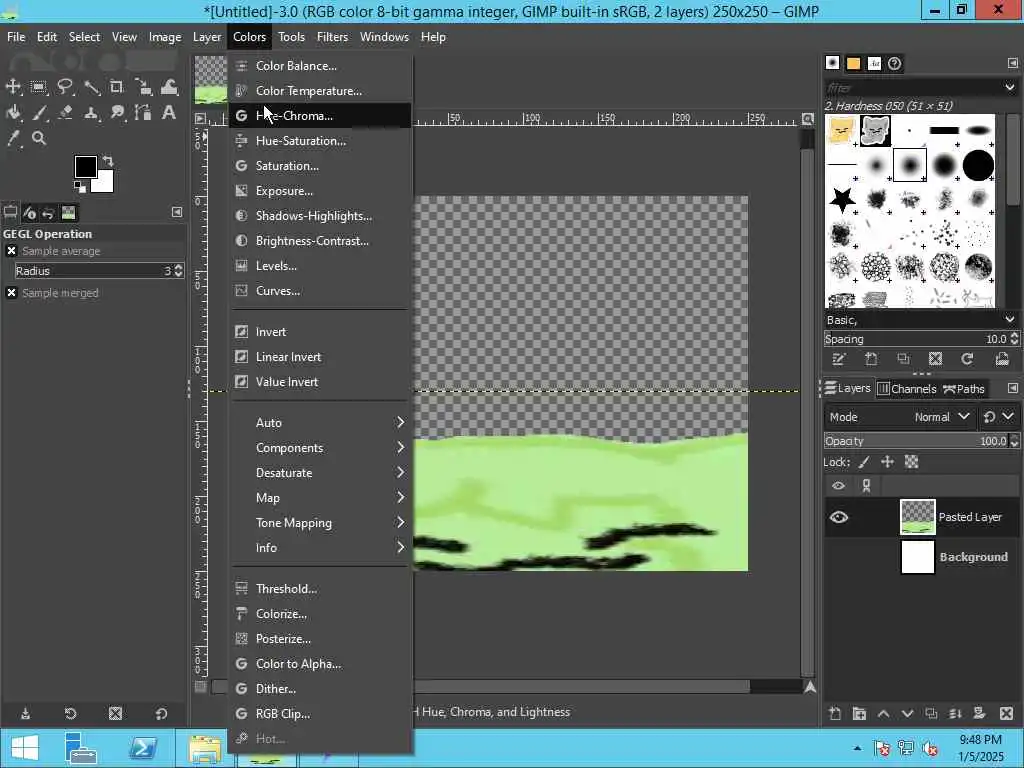The height and width of the screenshot is (768, 1024).
Task: Open Device Status tab in tool options dock
Action: (29, 213)
